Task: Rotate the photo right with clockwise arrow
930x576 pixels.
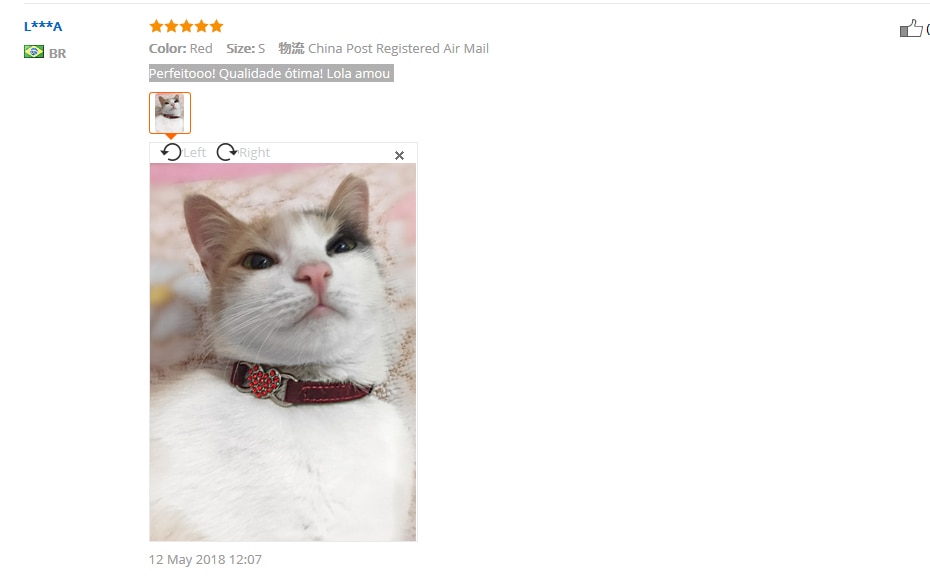Action: pos(226,152)
